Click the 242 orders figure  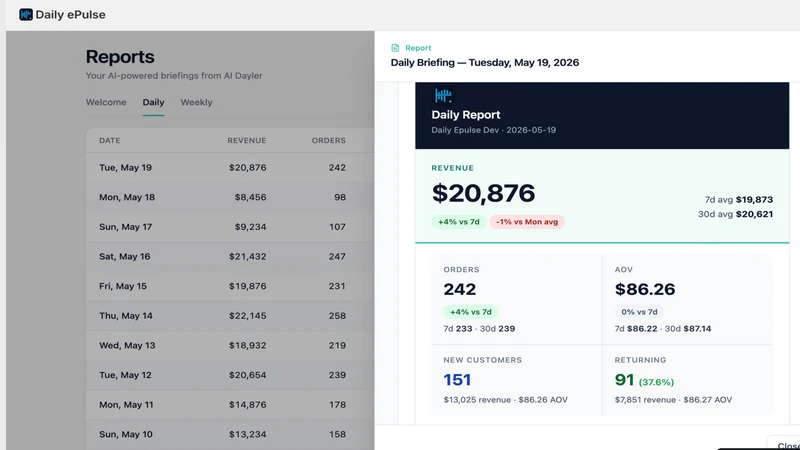point(460,289)
